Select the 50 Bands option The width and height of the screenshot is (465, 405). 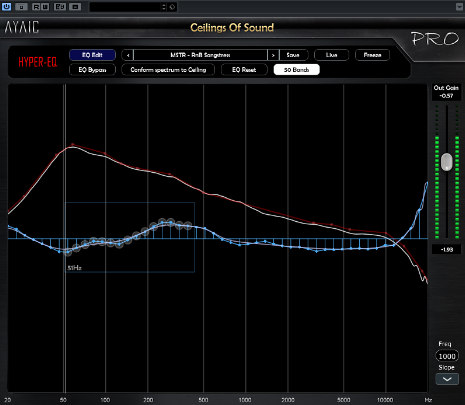point(296,70)
